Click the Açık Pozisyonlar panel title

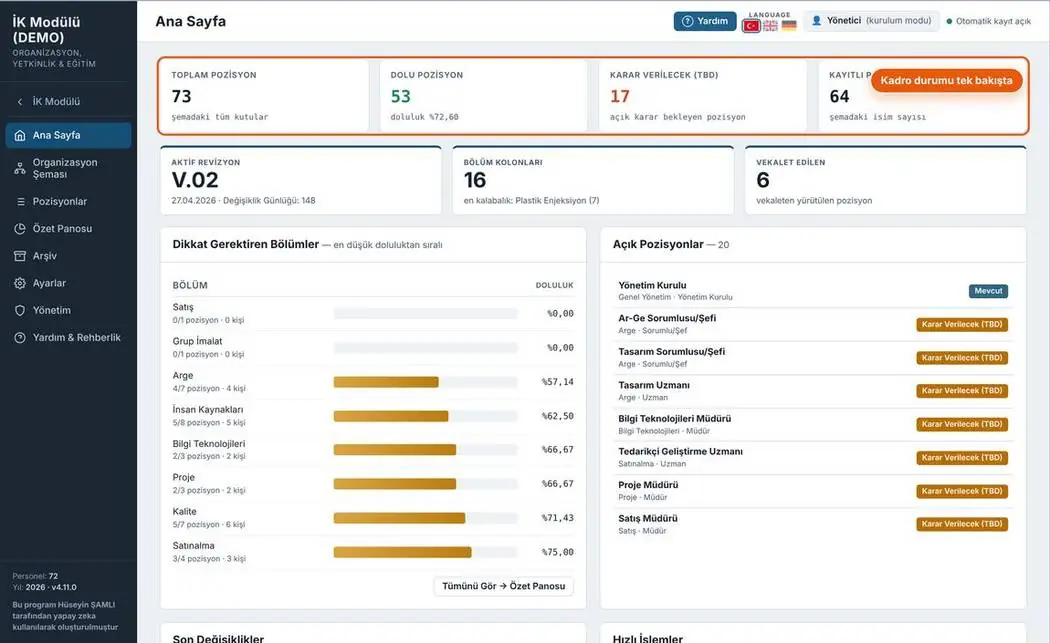point(658,244)
